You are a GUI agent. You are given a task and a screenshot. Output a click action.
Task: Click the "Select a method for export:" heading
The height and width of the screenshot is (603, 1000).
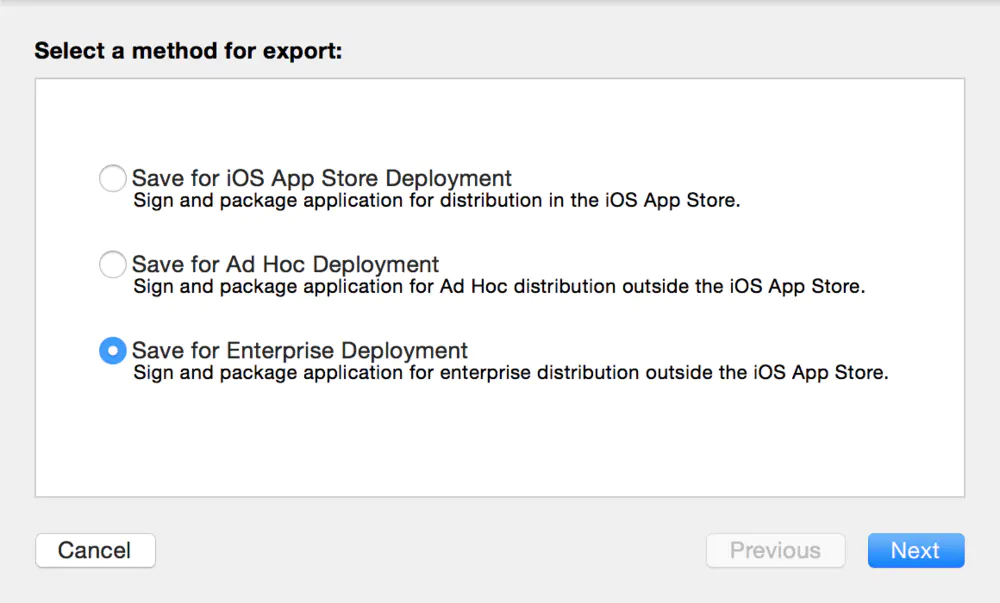(x=188, y=51)
